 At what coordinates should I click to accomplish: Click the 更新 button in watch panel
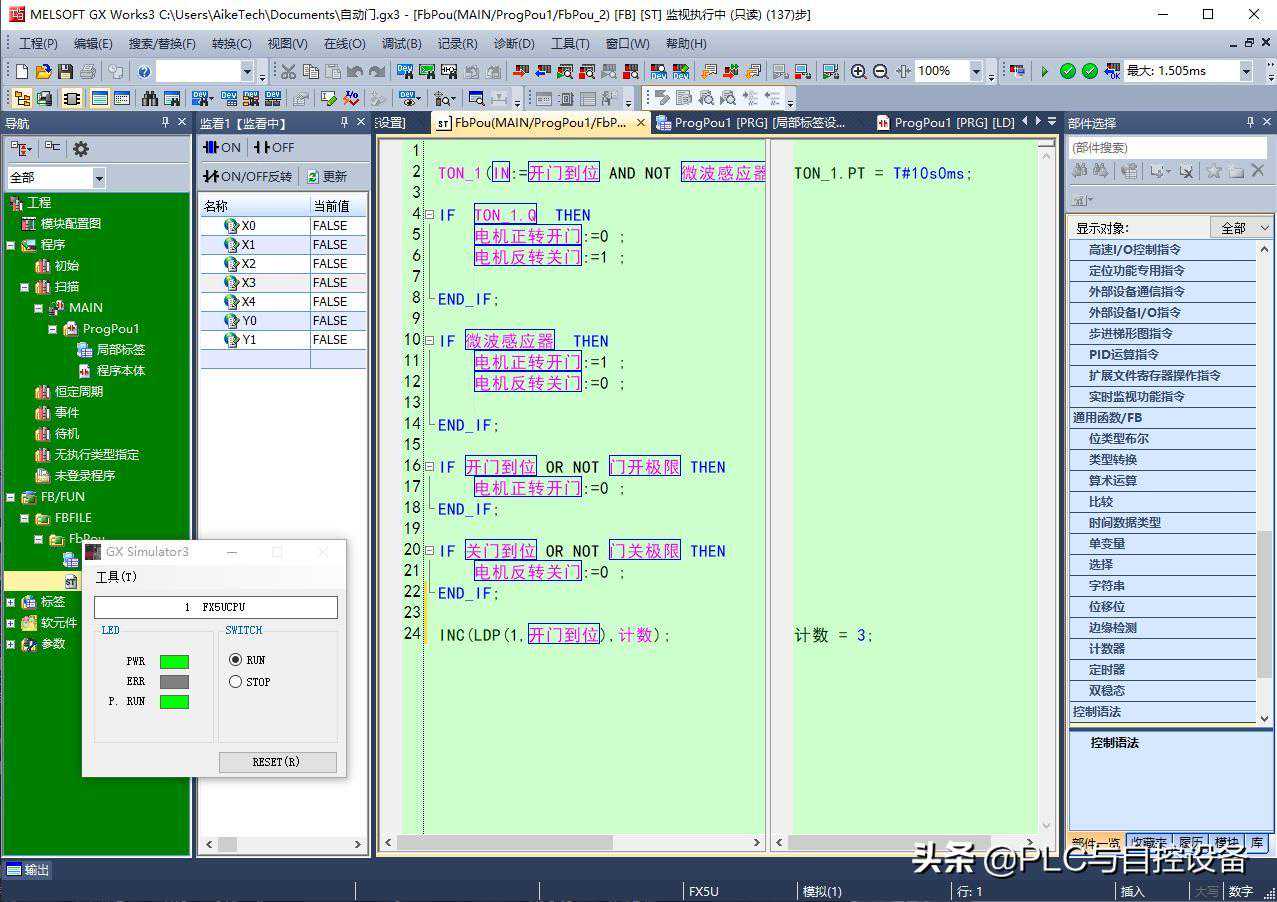327,176
